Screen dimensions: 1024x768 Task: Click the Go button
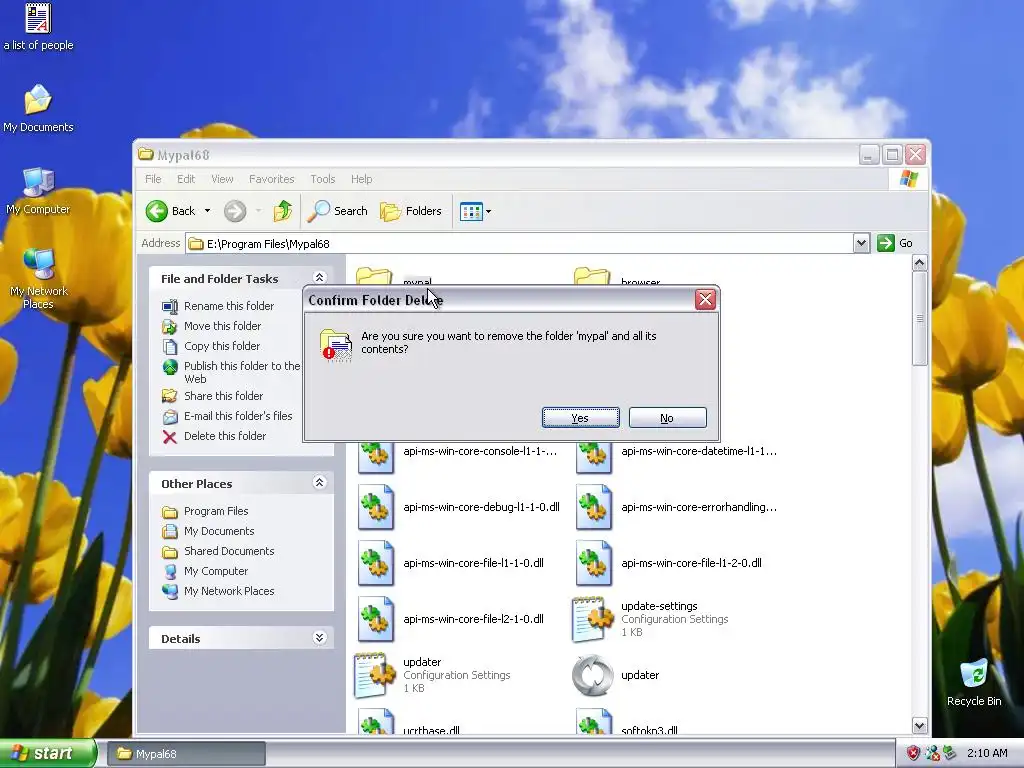pos(895,243)
